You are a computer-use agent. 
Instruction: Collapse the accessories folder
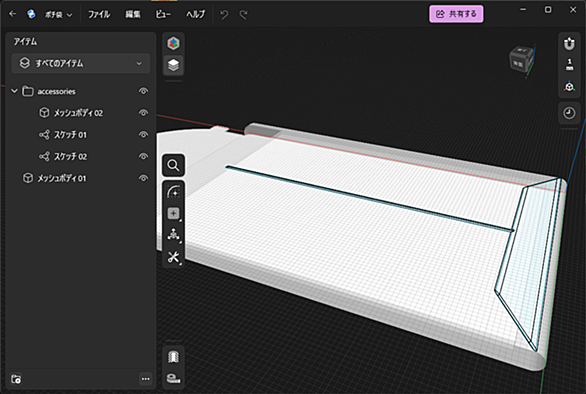click(x=14, y=91)
